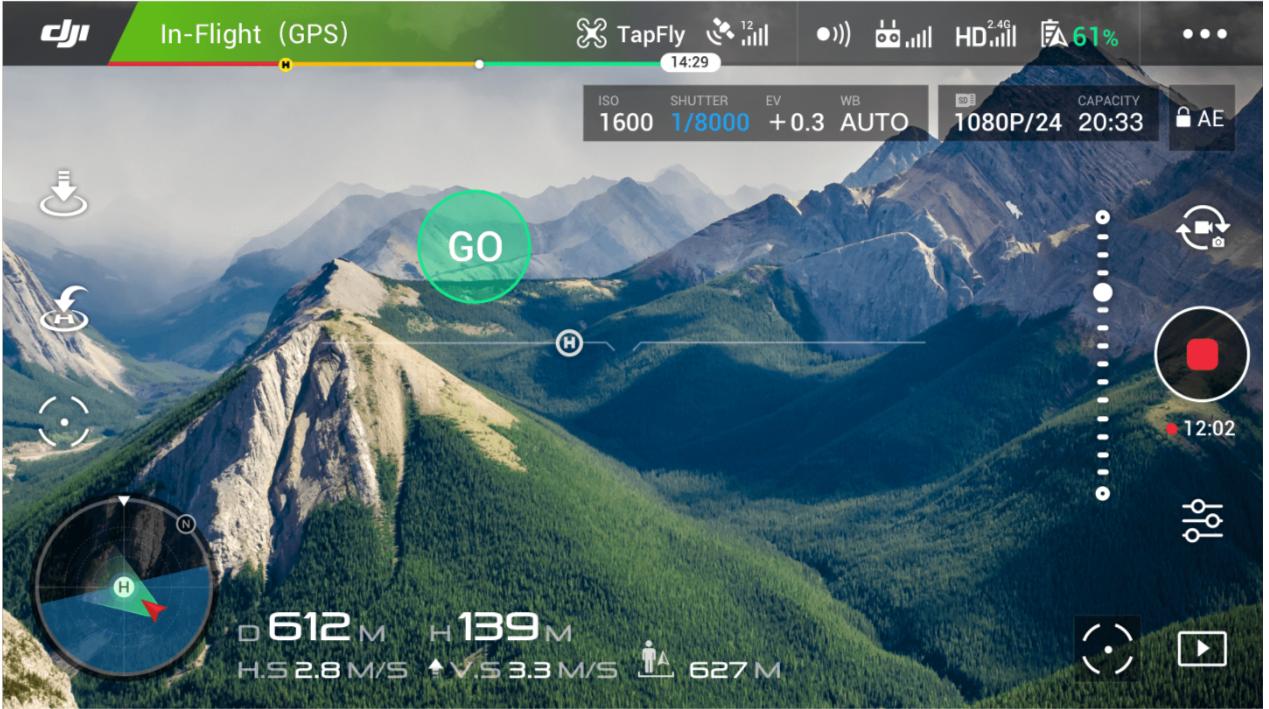The height and width of the screenshot is (709, 1269).
Task: Toggle the AE lock
Action: (1200, 118)
